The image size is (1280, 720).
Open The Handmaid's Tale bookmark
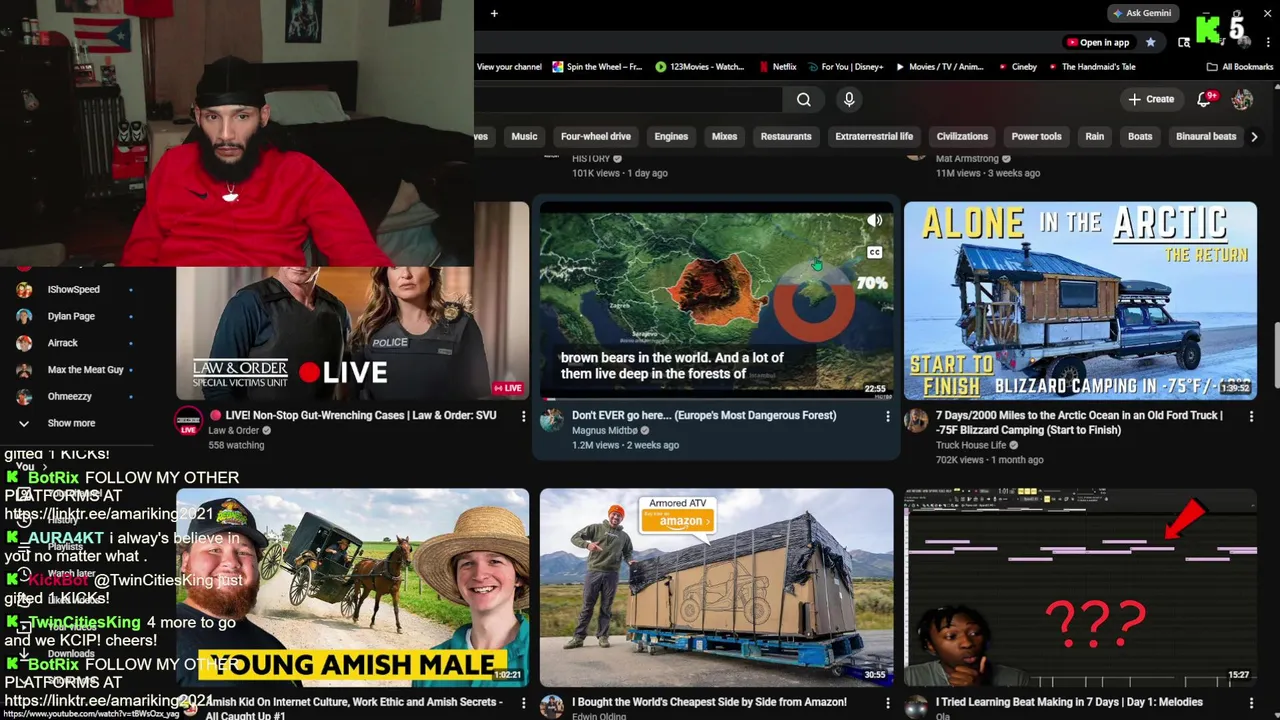[x=1091, y=67]
